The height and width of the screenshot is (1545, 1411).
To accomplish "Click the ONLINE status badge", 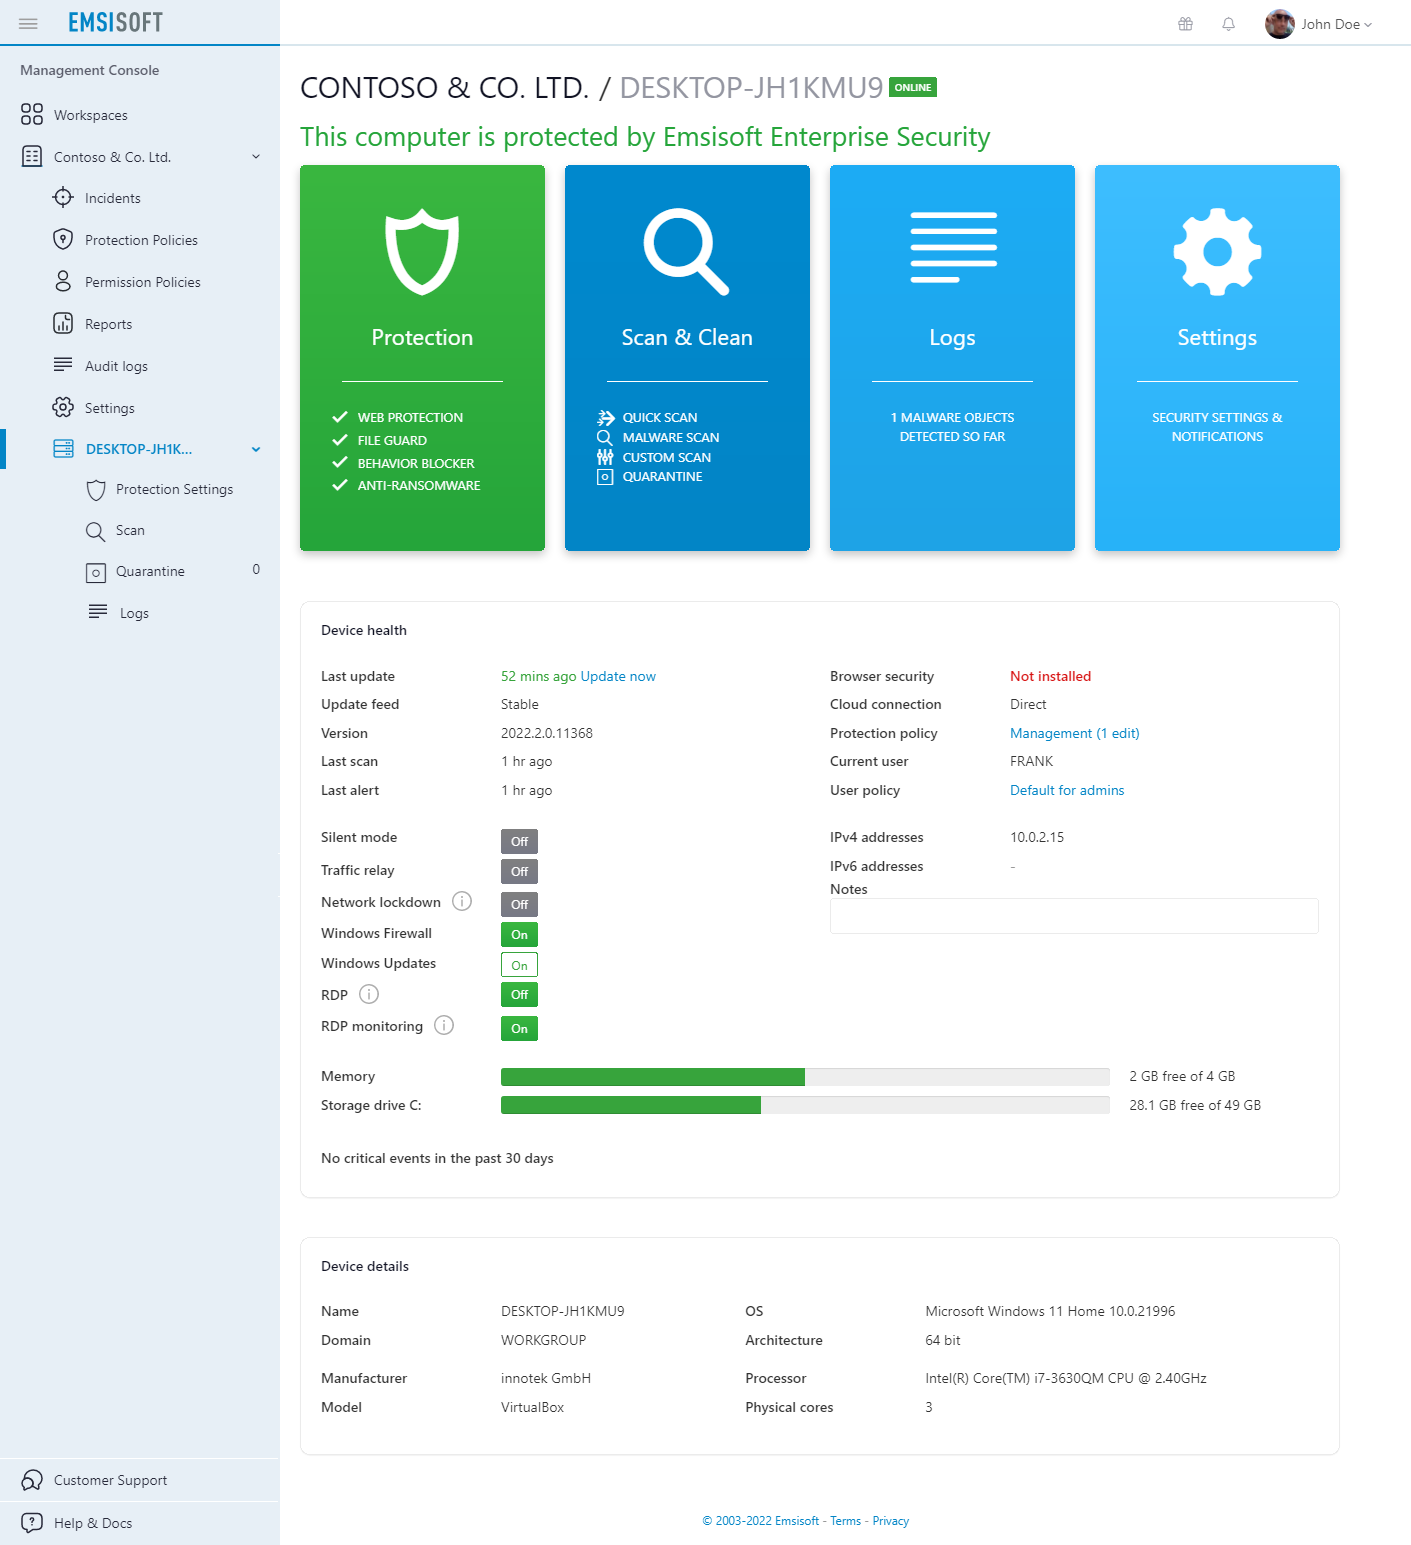I will pos(912,87).
